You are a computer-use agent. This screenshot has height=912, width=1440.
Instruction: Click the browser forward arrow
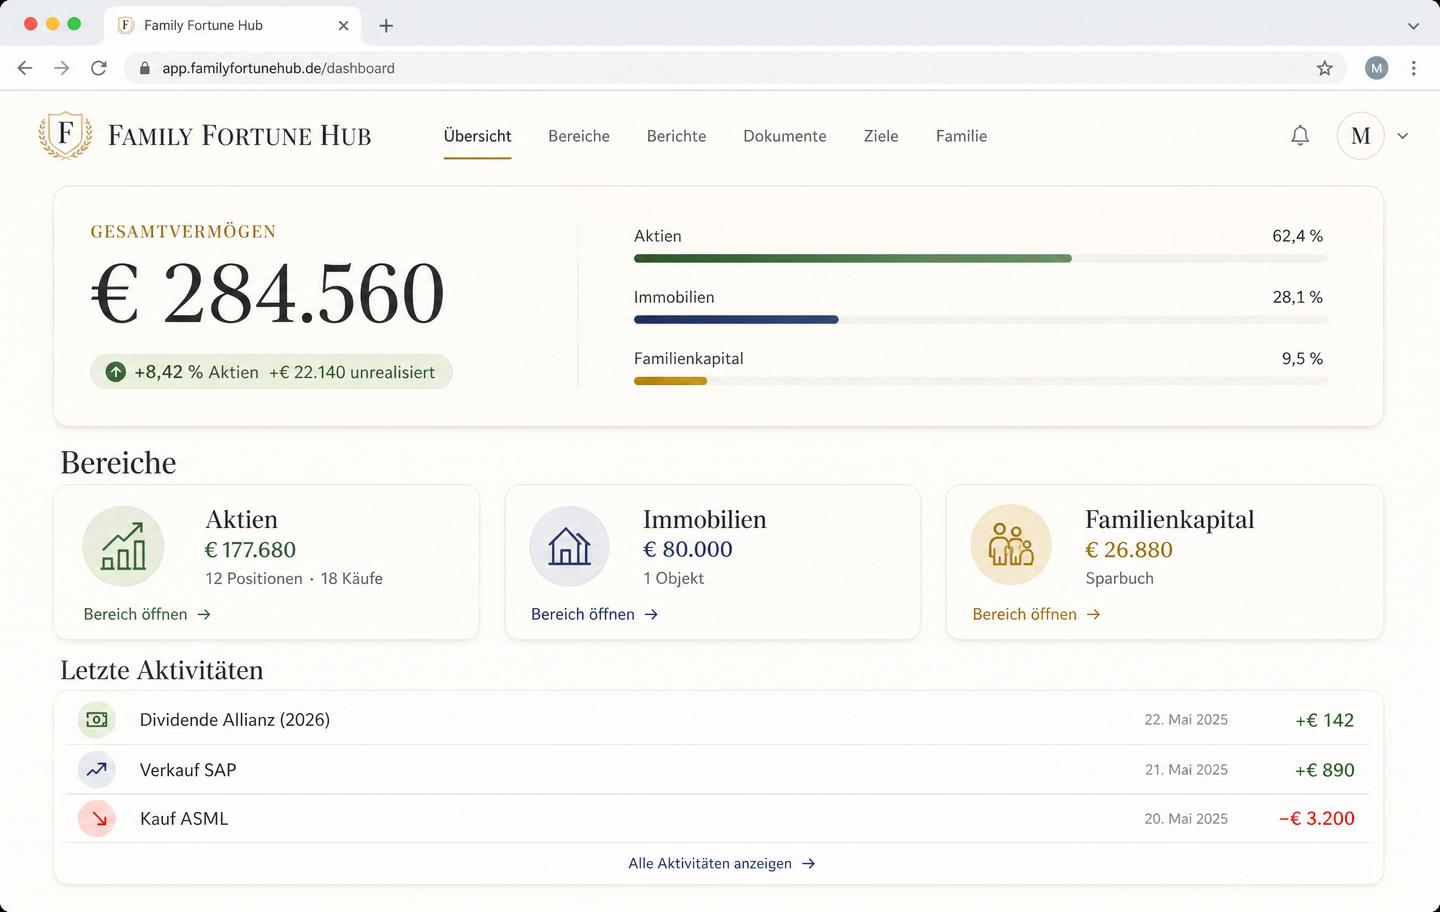[62, 68]
